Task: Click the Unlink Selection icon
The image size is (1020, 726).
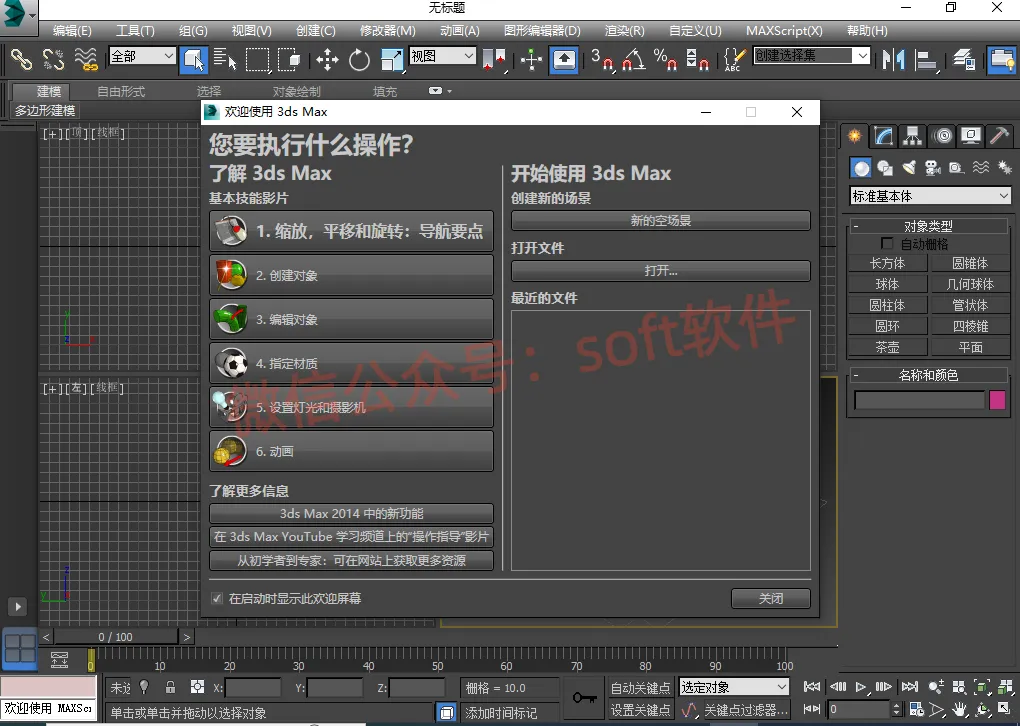Action: pyautogui.click(x=53, y=59)
